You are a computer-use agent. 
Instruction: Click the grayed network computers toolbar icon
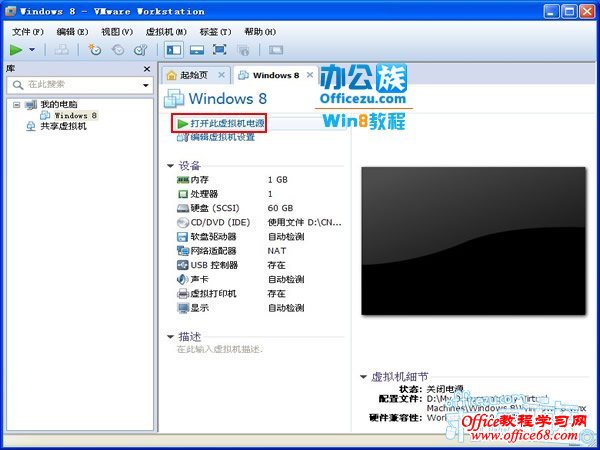tap(61, 49)
